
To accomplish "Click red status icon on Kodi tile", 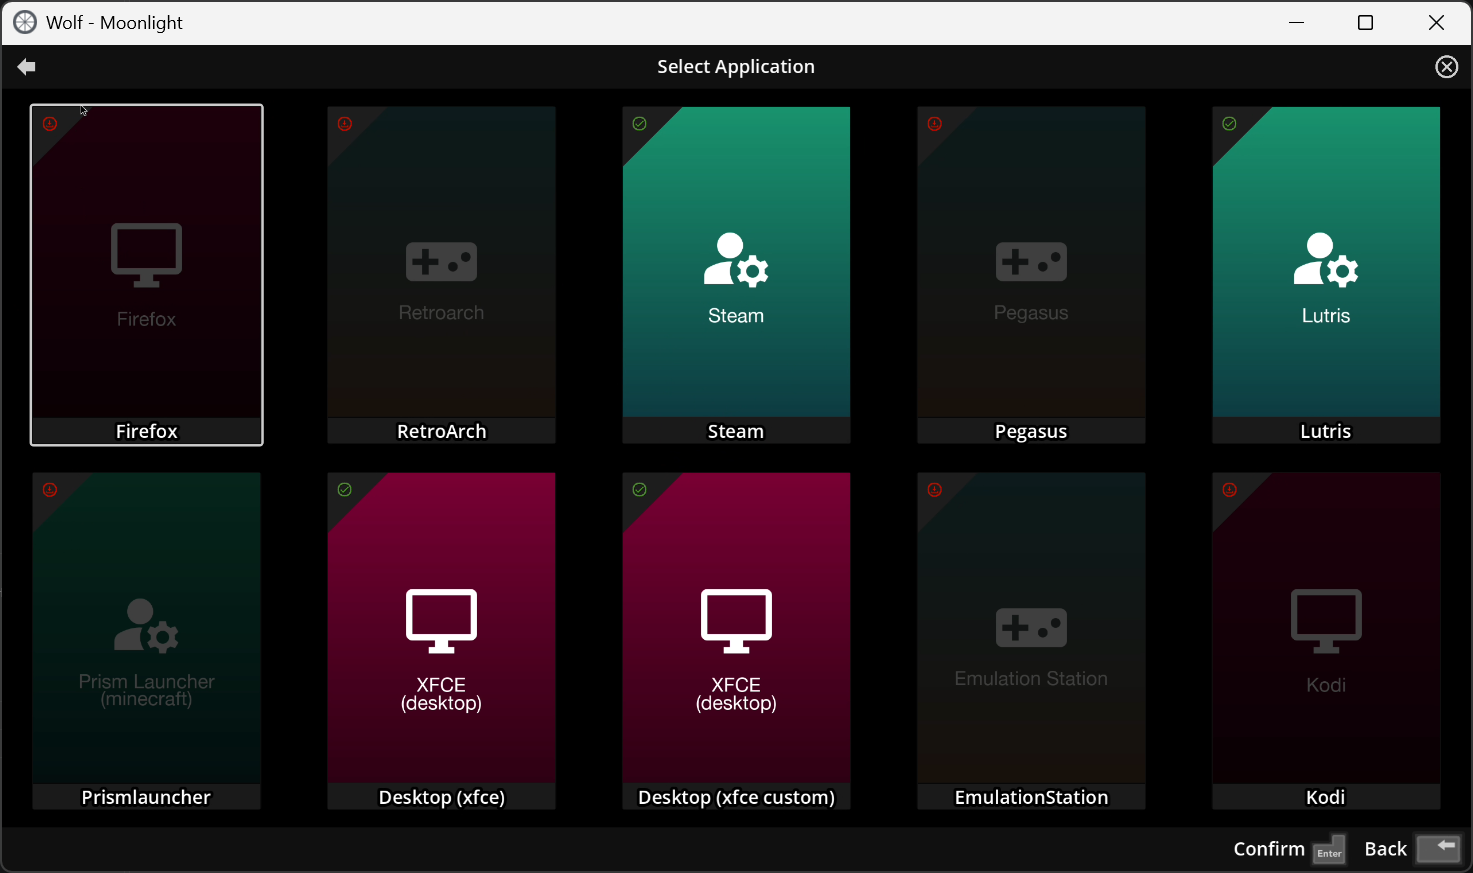I will click(x=1230, y=490).
